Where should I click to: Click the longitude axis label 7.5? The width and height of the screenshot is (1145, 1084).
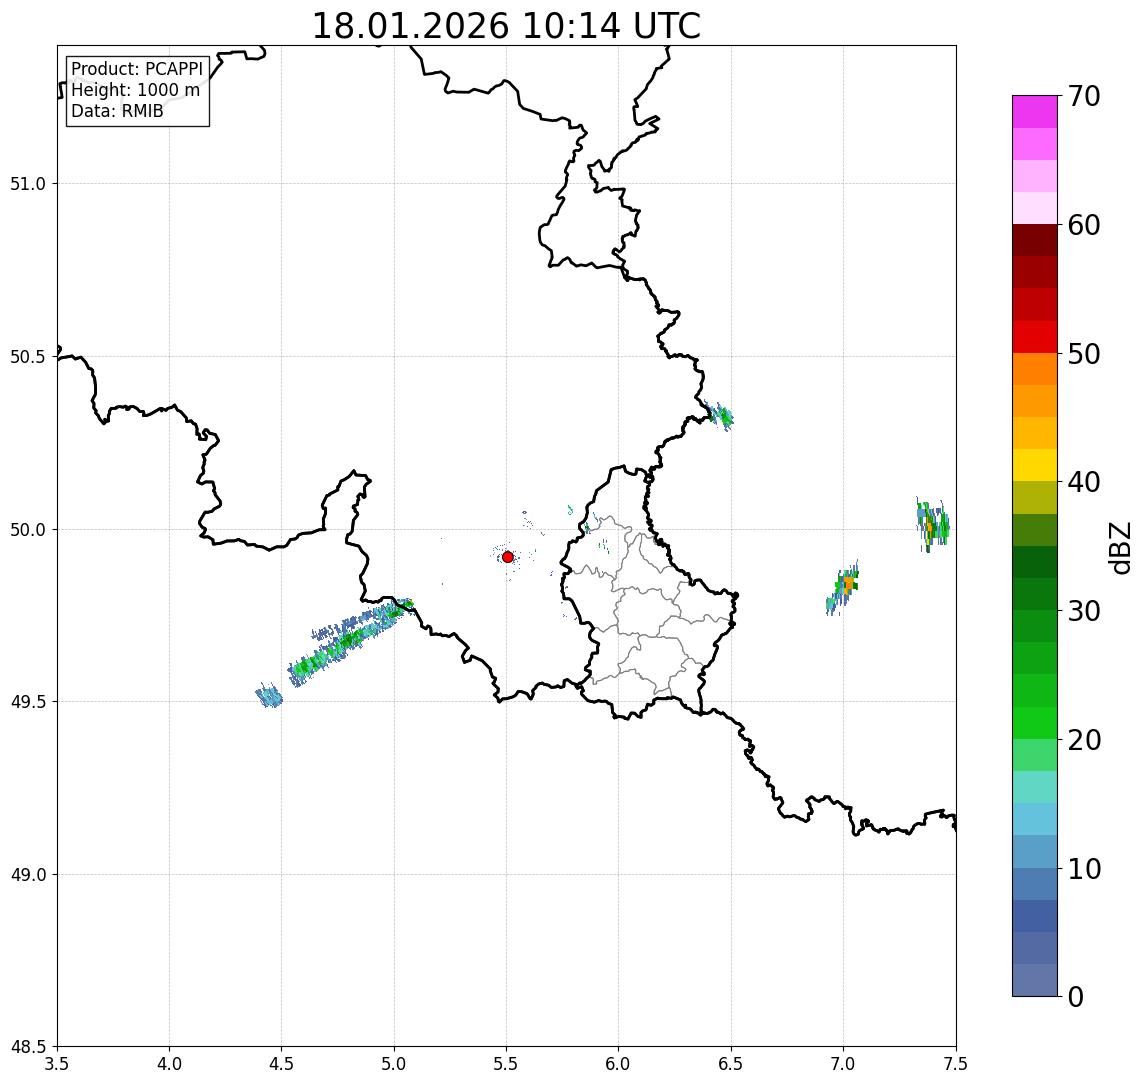coord(955,1064)
